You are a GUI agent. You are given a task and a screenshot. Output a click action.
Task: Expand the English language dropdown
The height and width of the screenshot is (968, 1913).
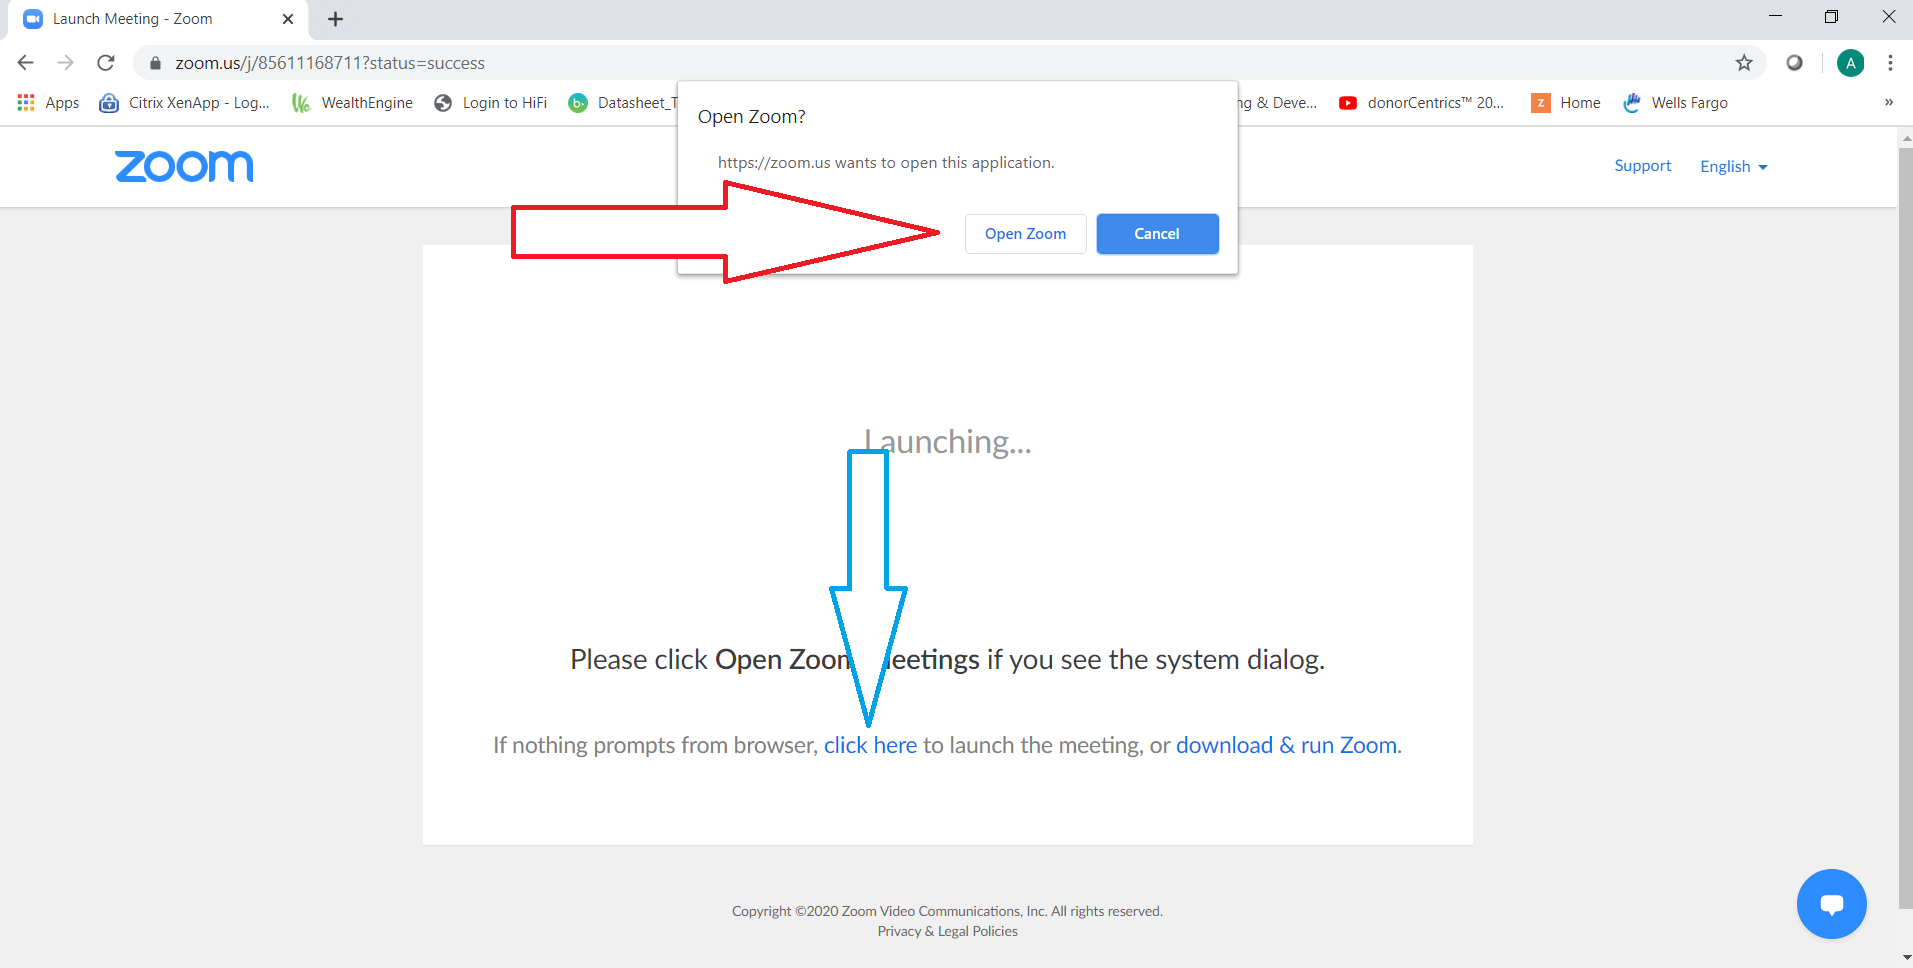pyautogui.click(x=1733, y=167)
